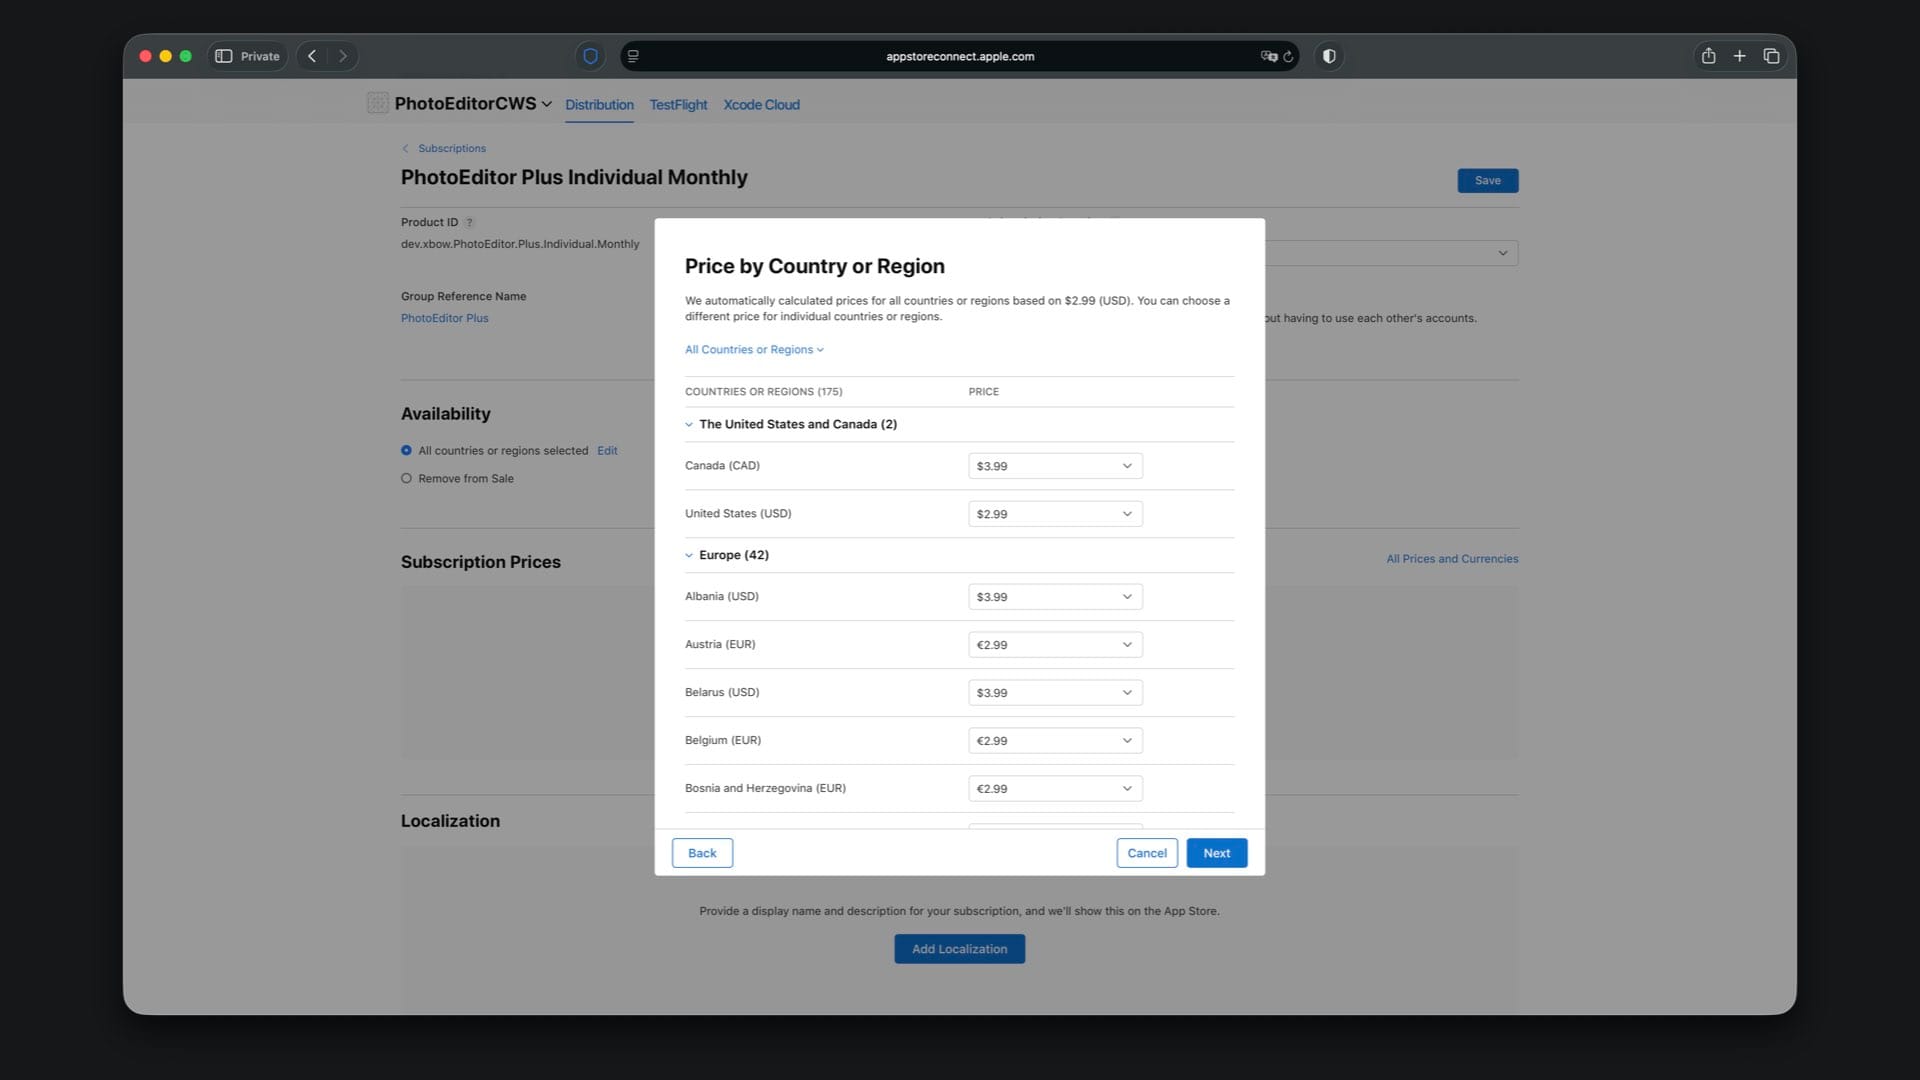Open the Austria (EUR) price dropdown
The width and height of the screenshot is (1920, 1080).
coord(1055,645)
